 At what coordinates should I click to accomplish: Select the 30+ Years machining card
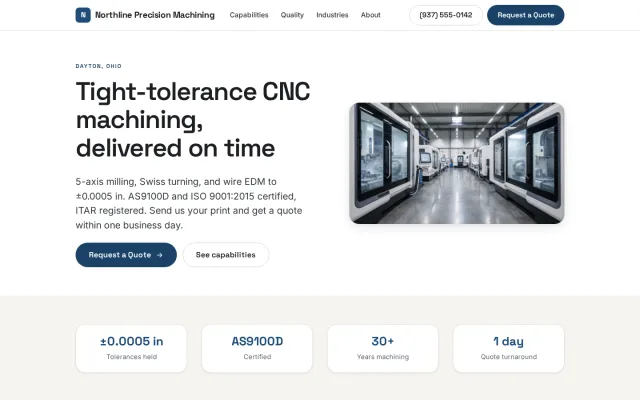(x=383, y=349)
